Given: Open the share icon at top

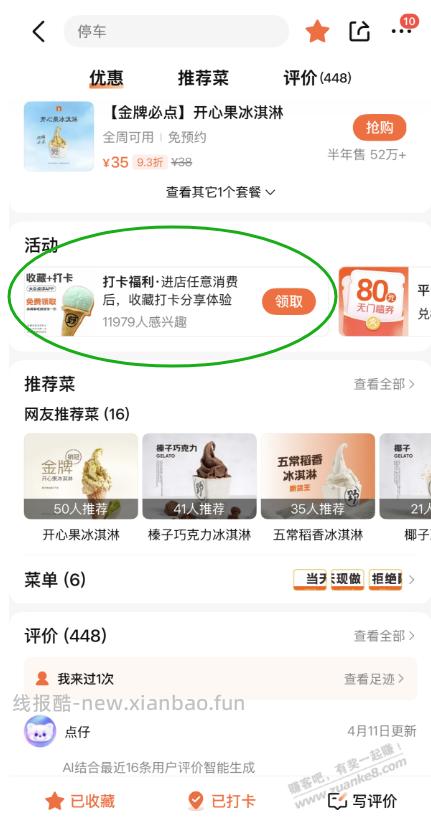Looking at the screenshot, I should click(x=359, y=31).
